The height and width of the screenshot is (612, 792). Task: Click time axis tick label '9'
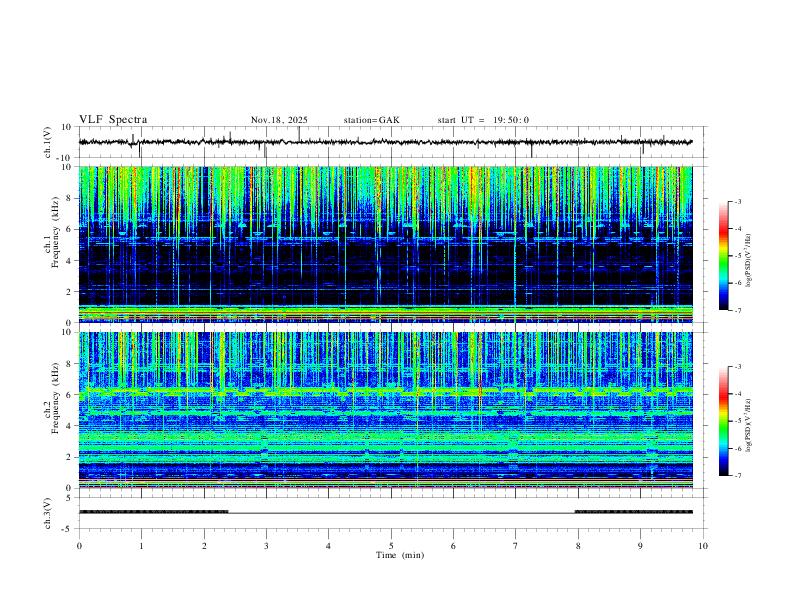pos(640,546)
